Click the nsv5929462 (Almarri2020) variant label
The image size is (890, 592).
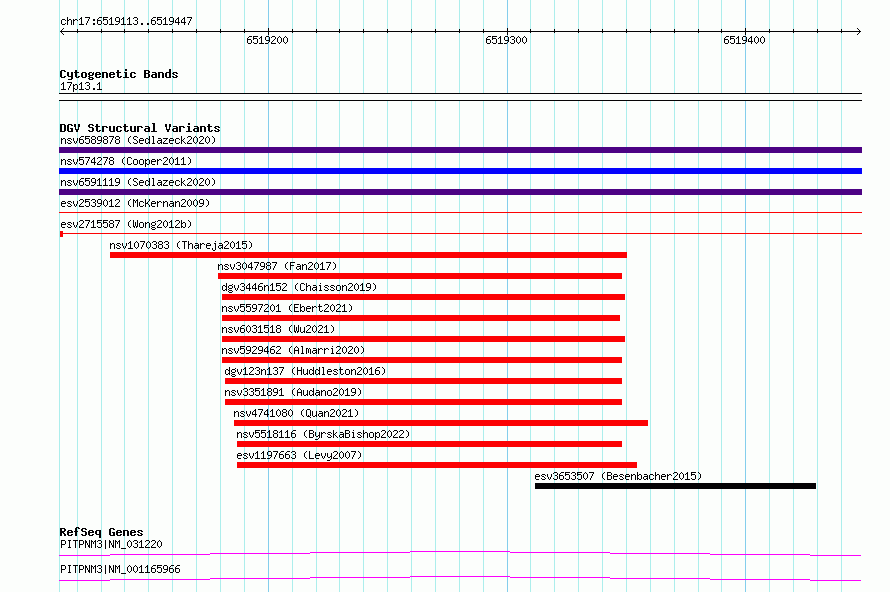coord(293,350)
